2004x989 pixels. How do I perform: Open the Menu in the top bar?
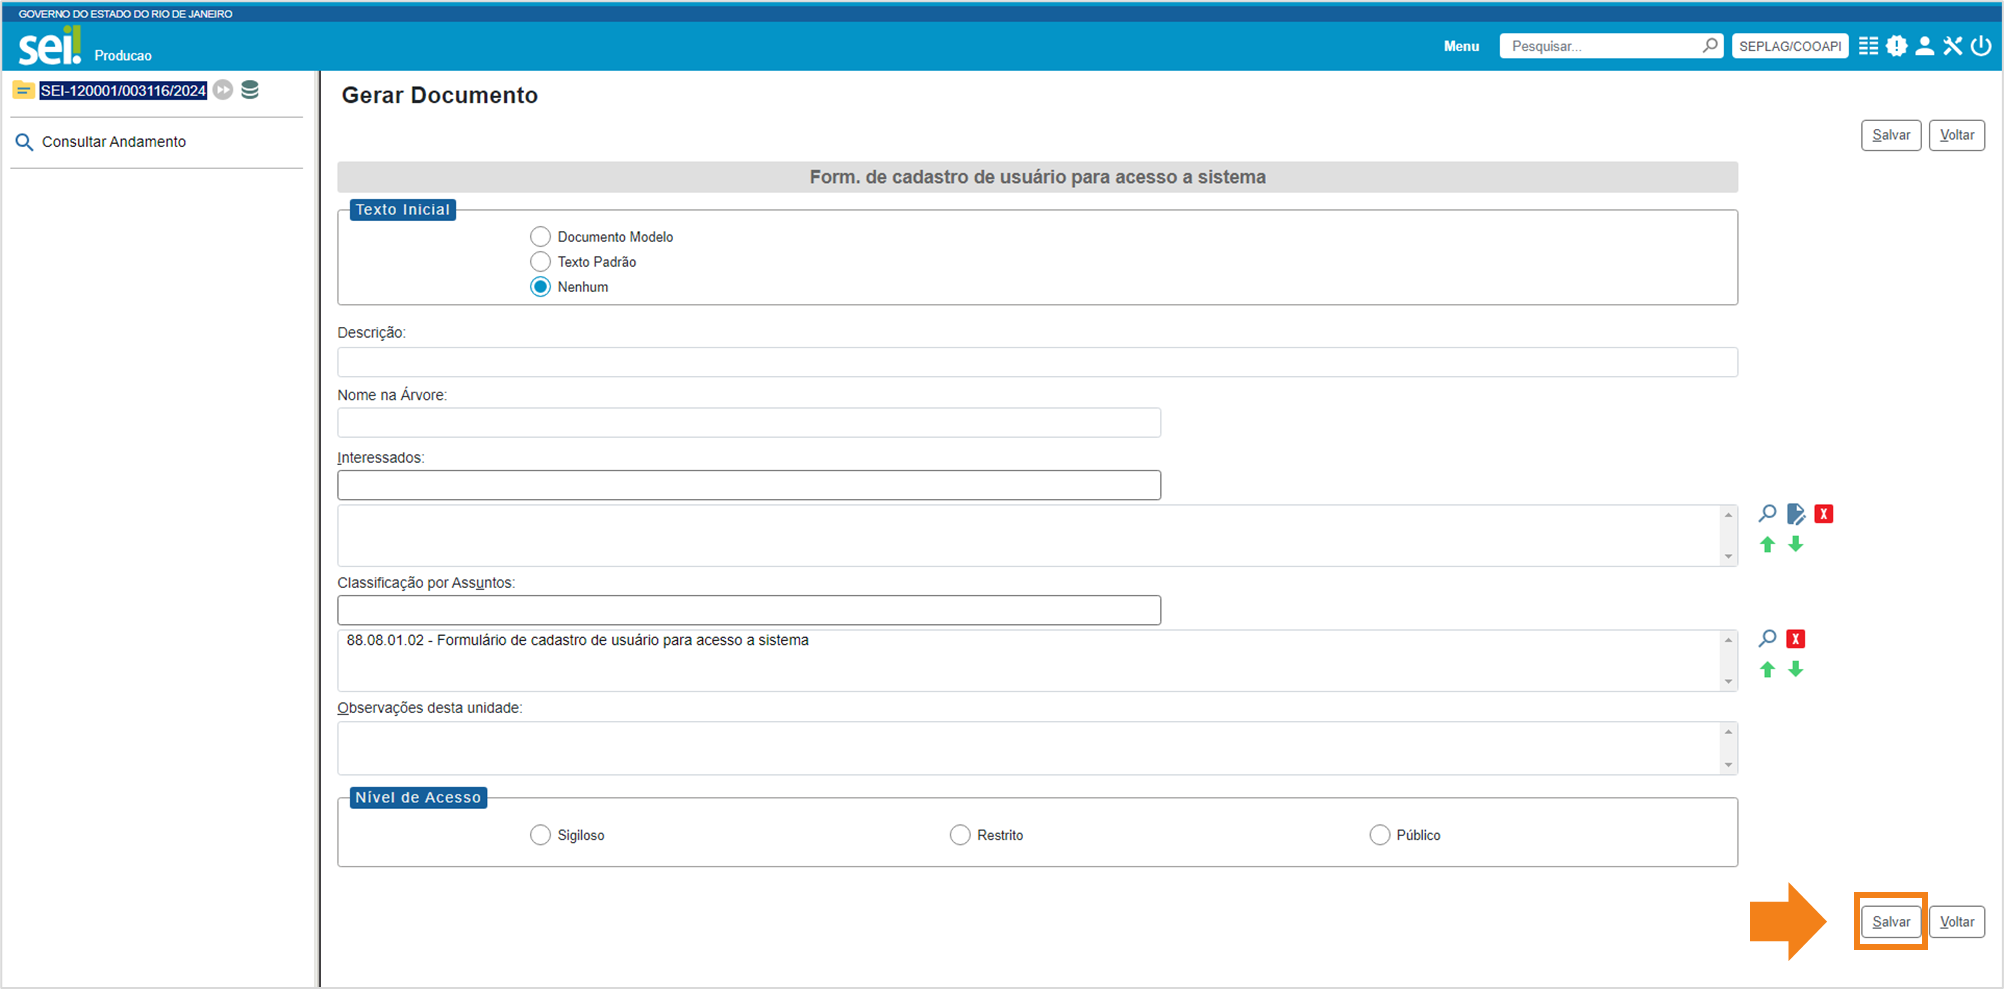click(1461, 46)
